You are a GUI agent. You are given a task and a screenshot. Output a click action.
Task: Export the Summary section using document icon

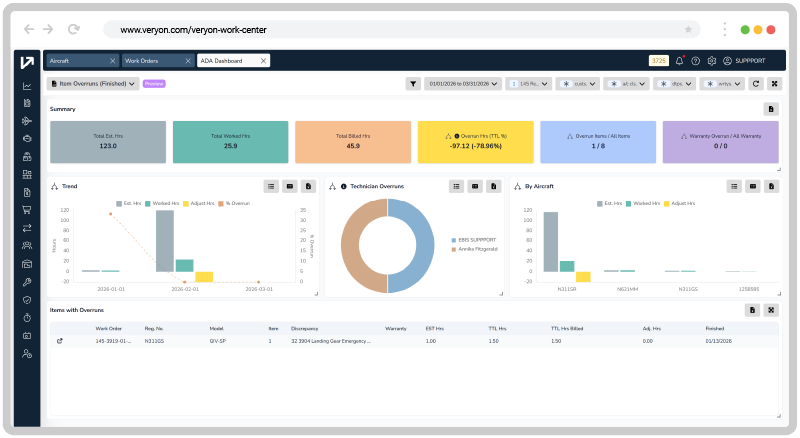(x=771, y=108)
